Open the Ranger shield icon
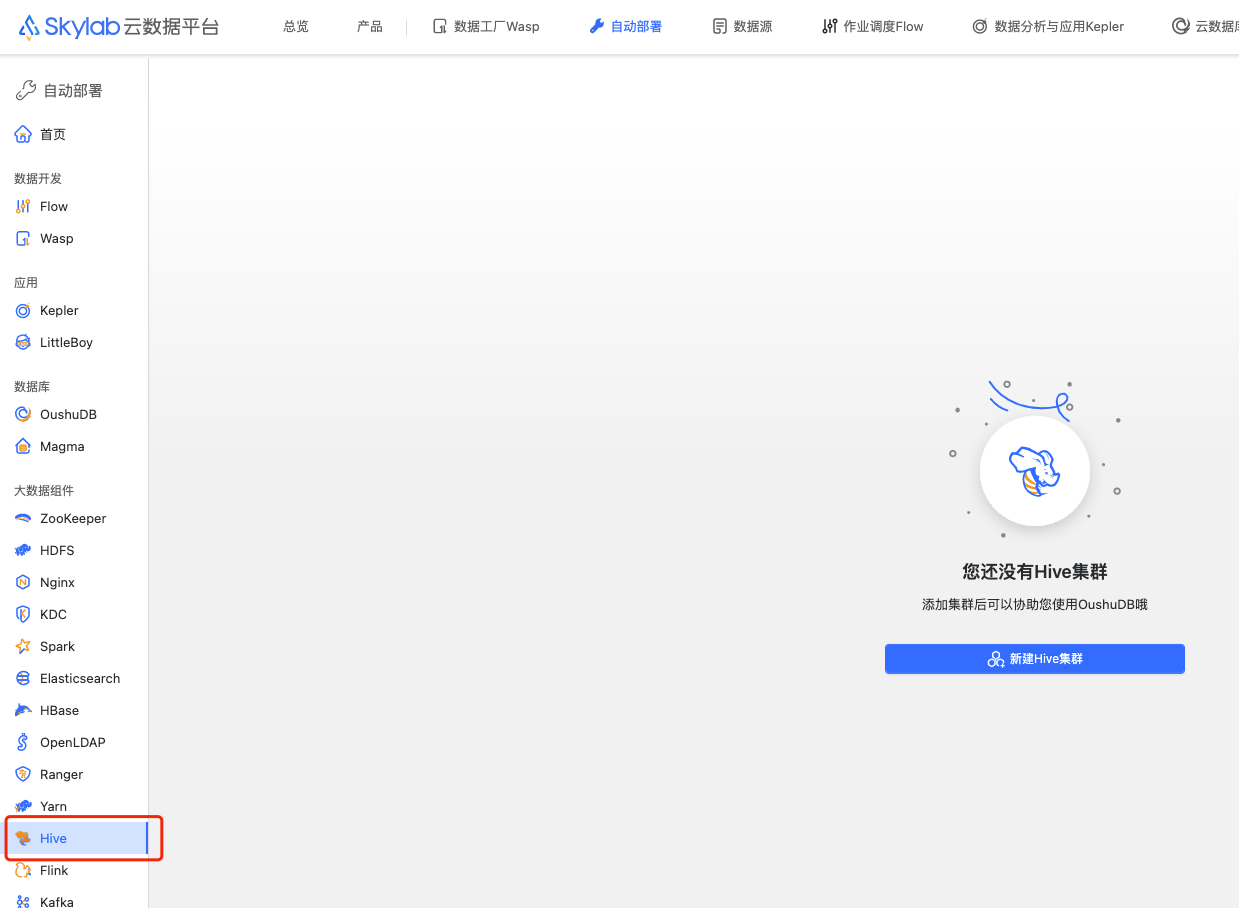 pyautogui.click(x=23, y=774)
